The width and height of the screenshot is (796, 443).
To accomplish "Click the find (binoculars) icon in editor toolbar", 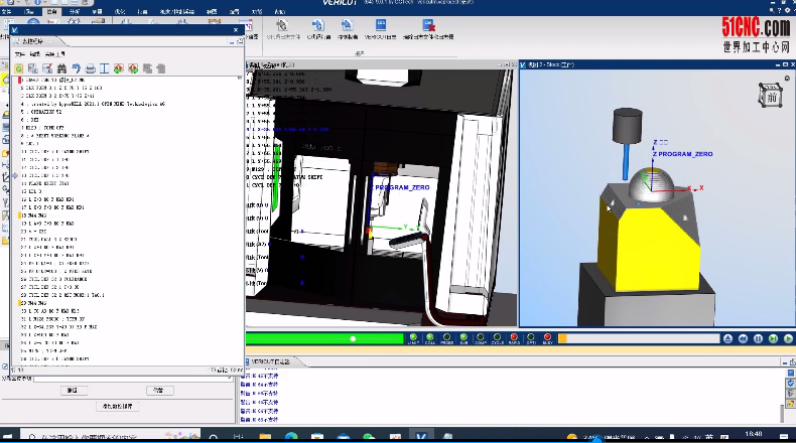I will tap(61, 68).
